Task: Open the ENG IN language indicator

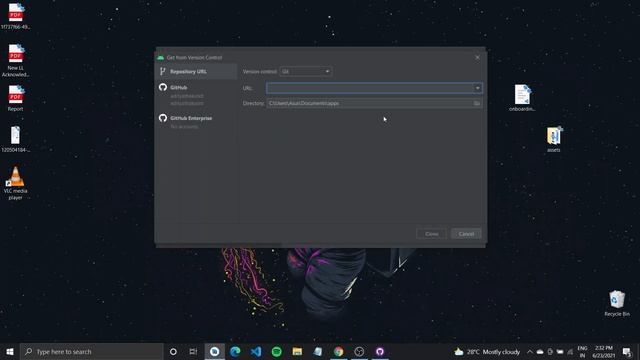Action: coord(582,351)
